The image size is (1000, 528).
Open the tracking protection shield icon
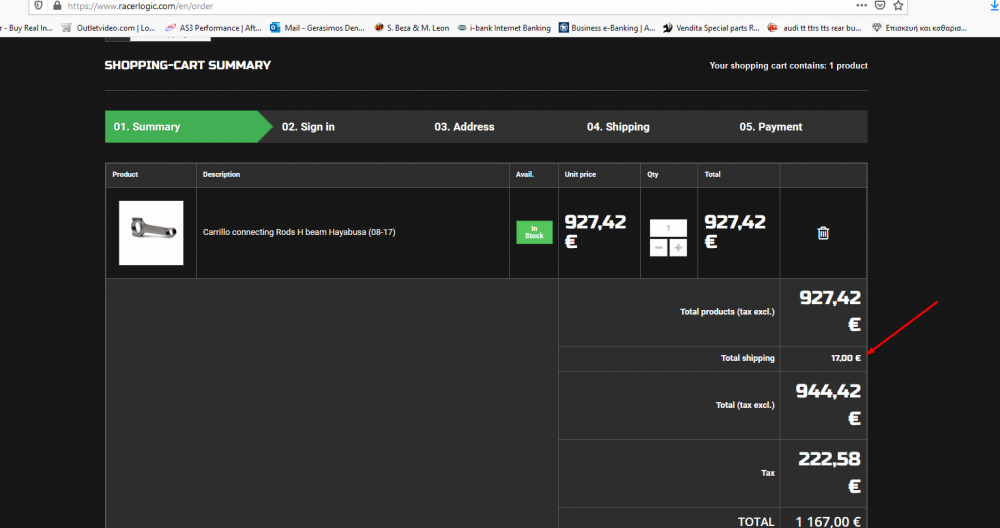[39, 6]
